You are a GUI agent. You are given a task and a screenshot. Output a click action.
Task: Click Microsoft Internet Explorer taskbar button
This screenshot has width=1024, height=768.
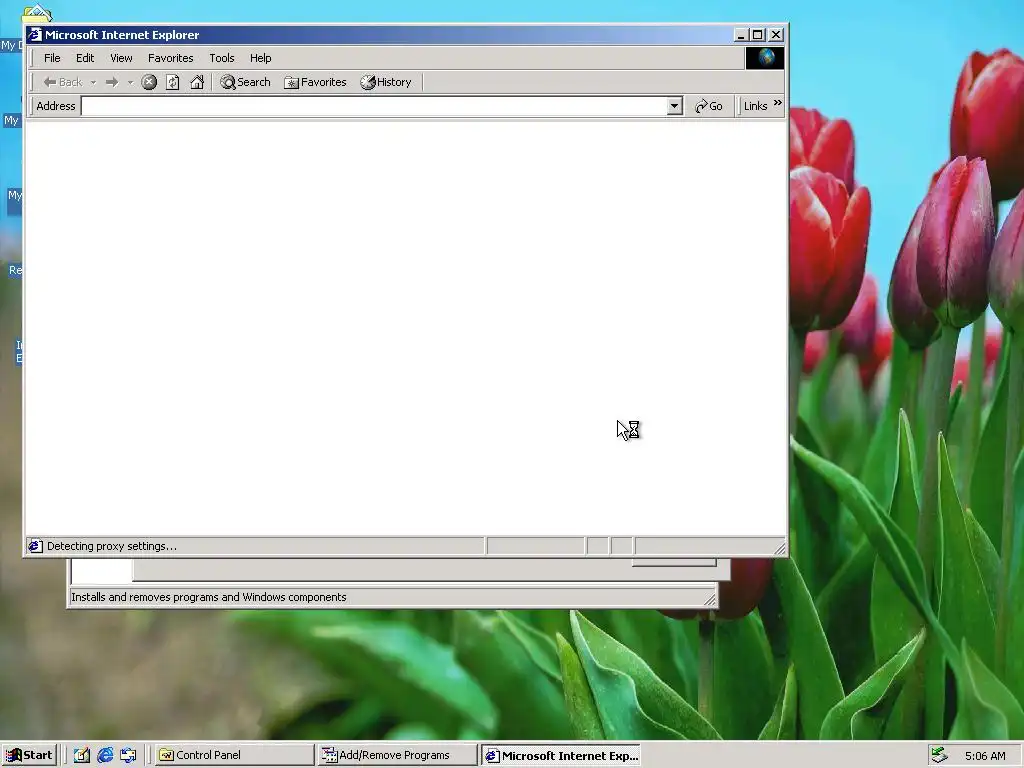point(561,755)
